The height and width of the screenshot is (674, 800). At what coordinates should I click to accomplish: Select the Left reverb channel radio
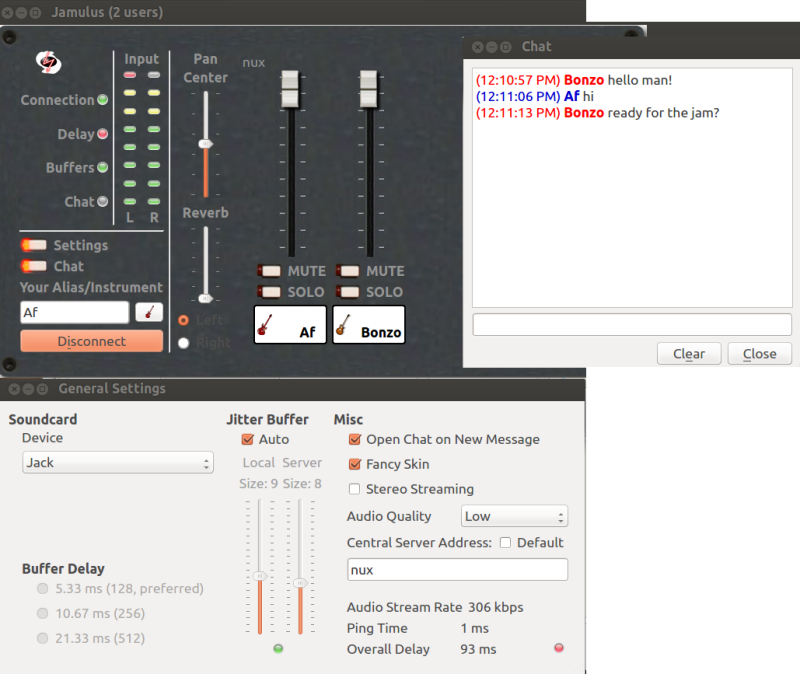tap(184, 320)
